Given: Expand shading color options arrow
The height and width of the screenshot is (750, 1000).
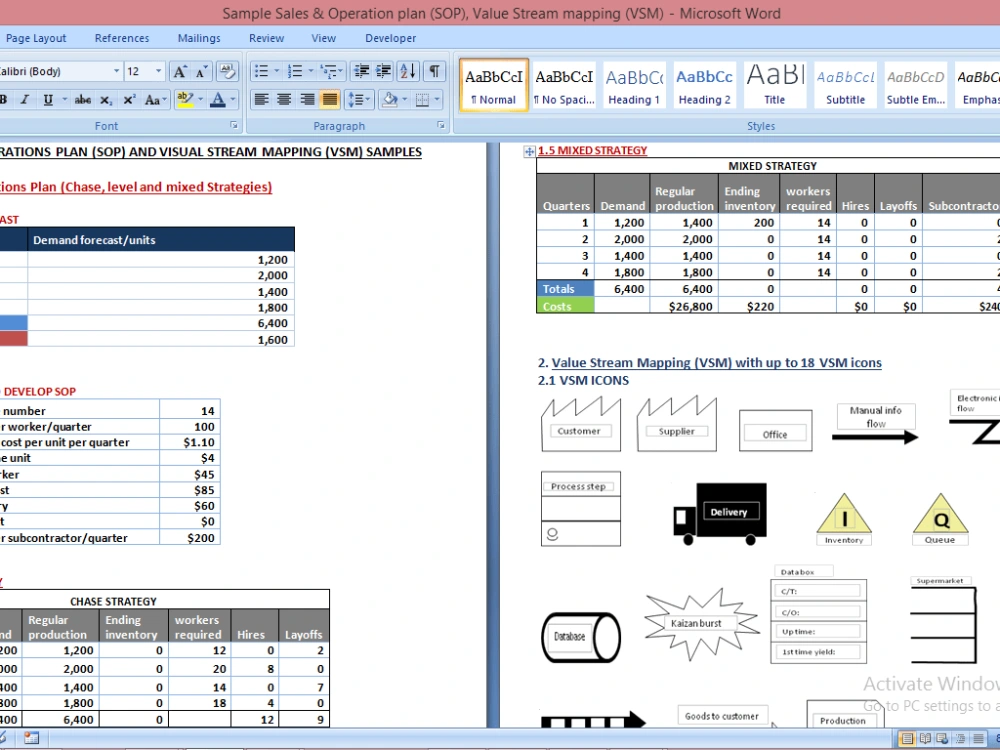Looking at the screenshot, I should 404,99.
